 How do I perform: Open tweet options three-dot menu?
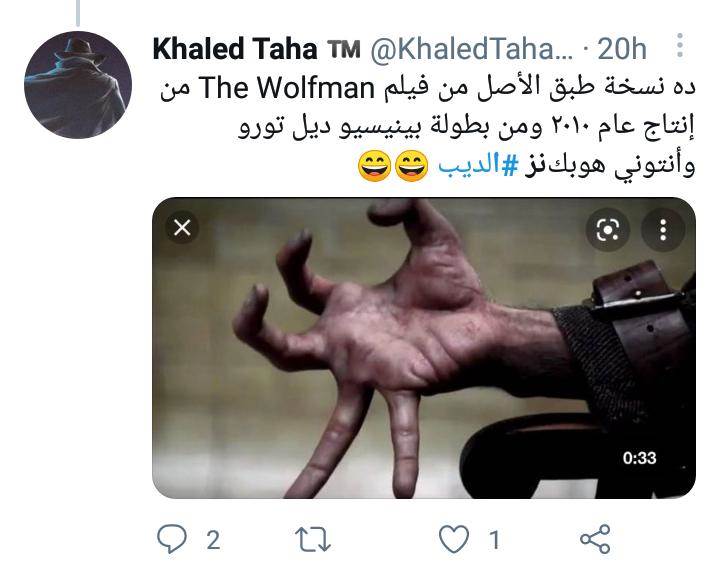point(680,45)
